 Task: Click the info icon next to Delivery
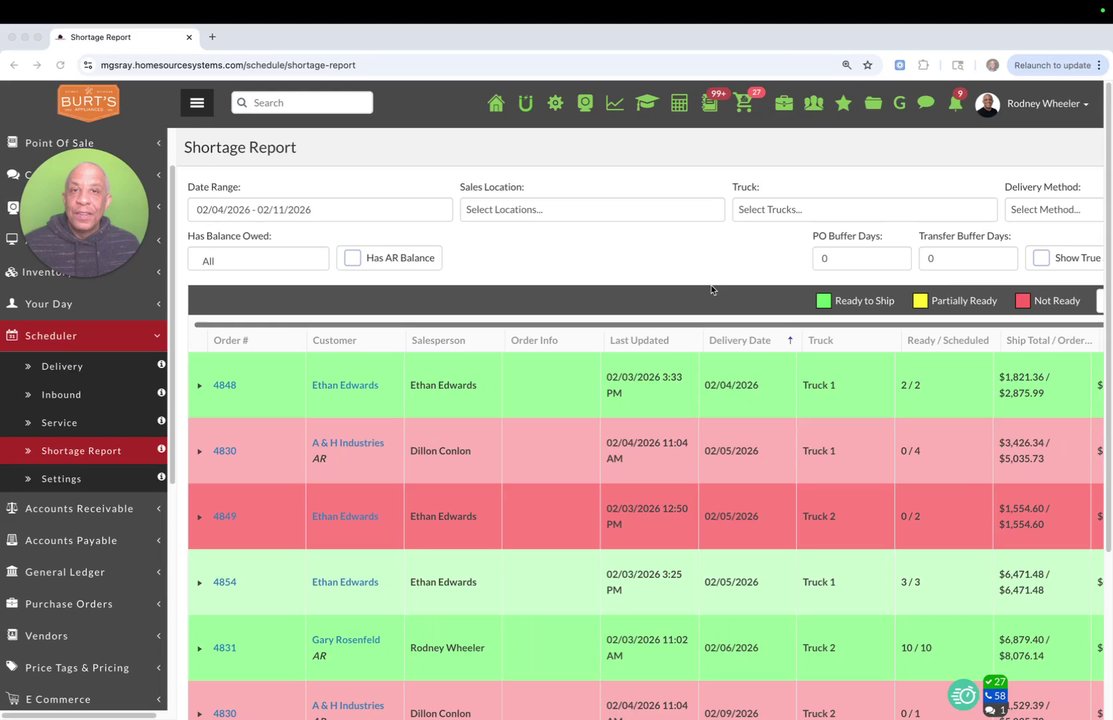point(161,364)
